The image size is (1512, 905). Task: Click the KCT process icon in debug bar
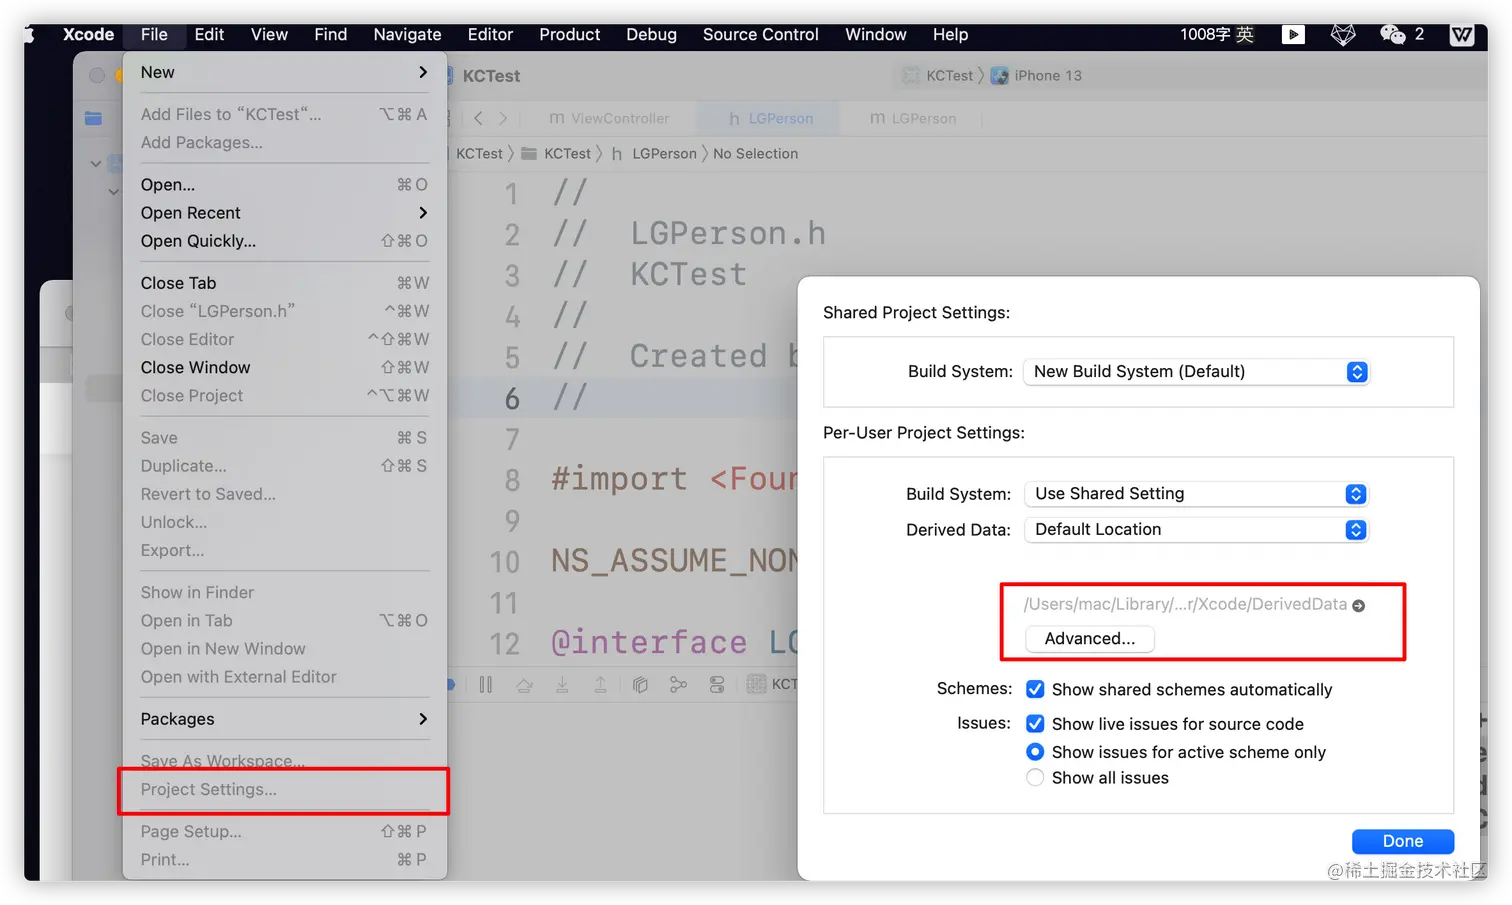click(757, 684)
